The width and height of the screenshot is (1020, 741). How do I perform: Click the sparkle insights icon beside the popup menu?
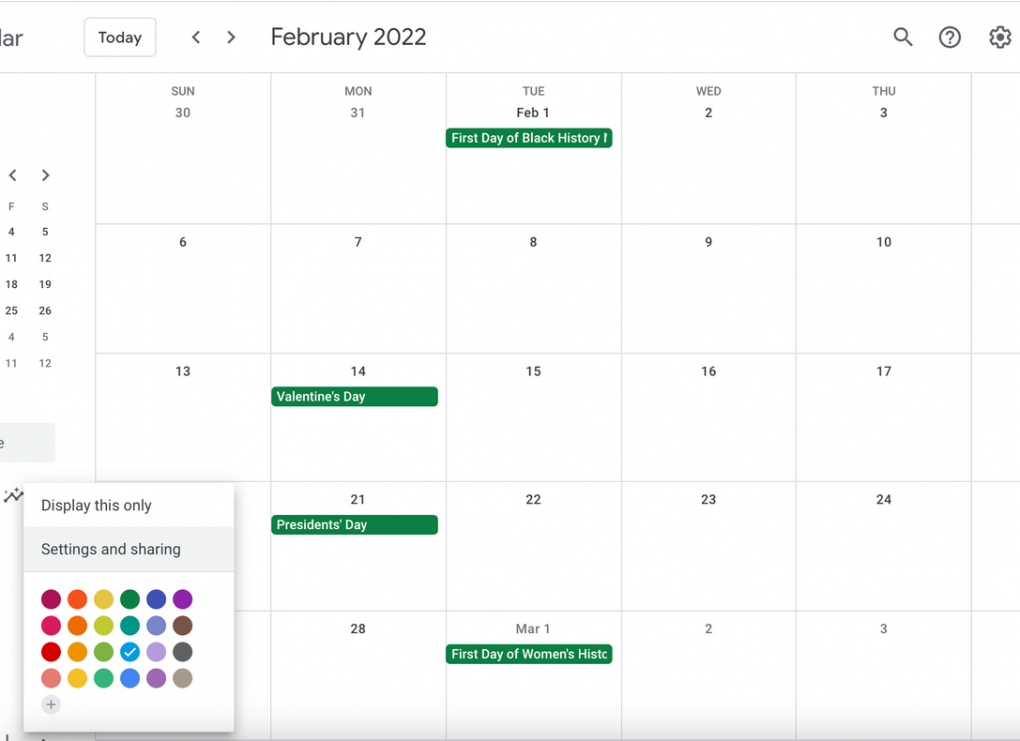(x=12, y=496)
